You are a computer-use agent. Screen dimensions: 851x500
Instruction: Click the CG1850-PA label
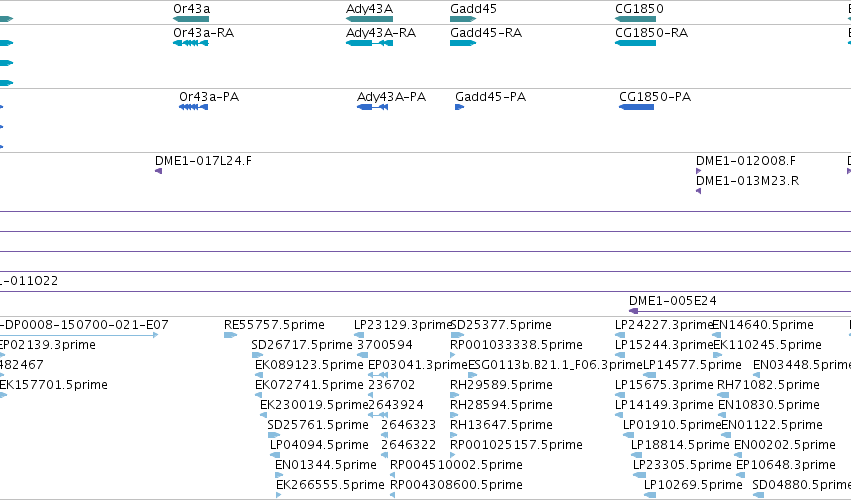click(x=655, y=97)
